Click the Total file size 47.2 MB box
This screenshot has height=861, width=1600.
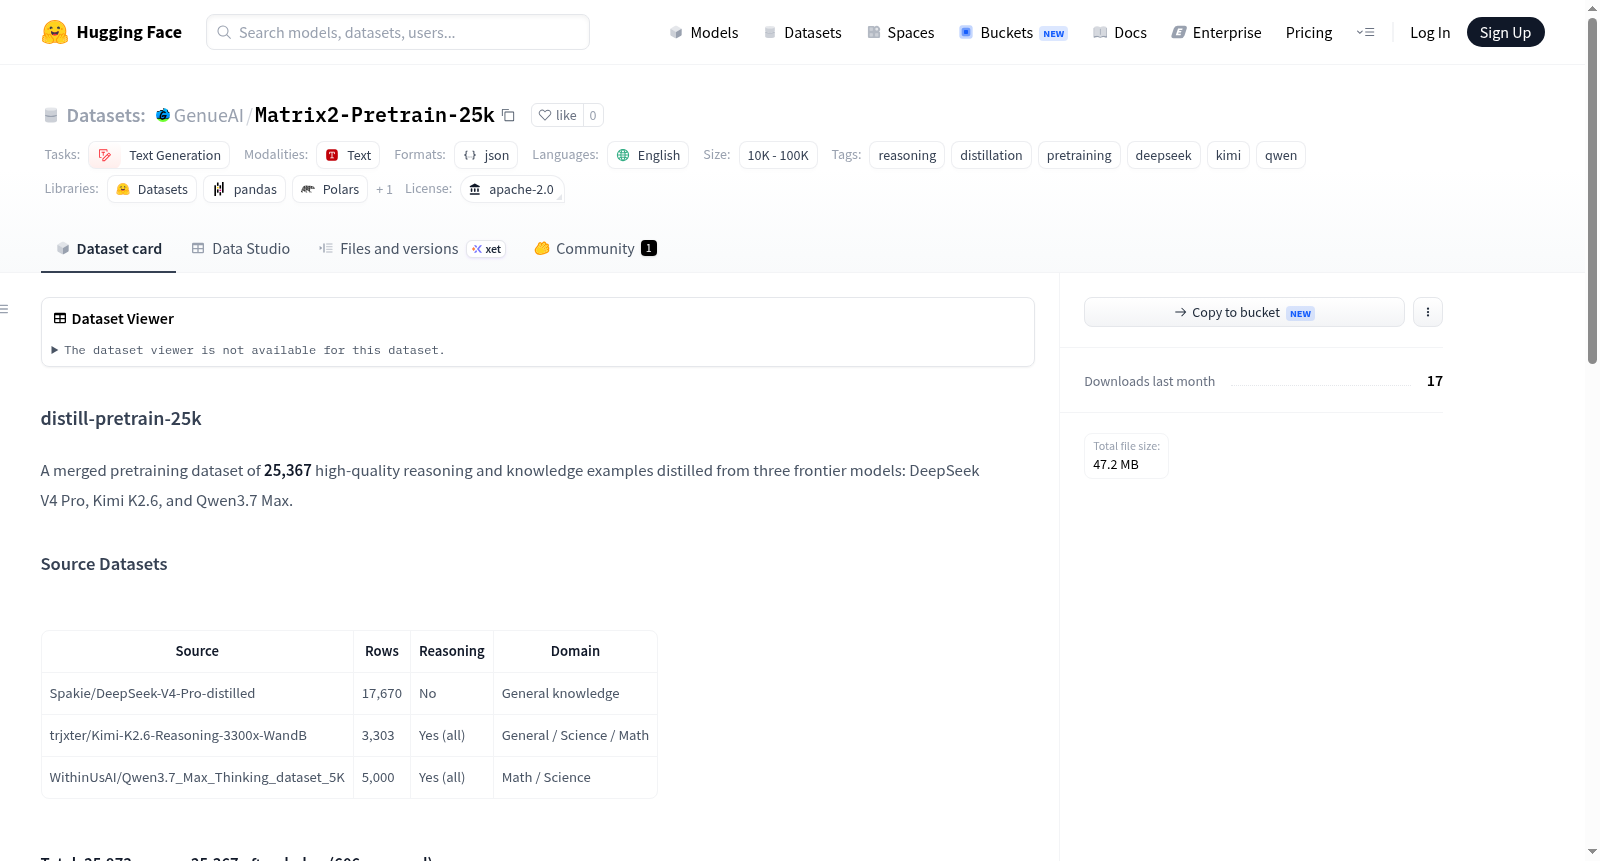(1126, 456)
